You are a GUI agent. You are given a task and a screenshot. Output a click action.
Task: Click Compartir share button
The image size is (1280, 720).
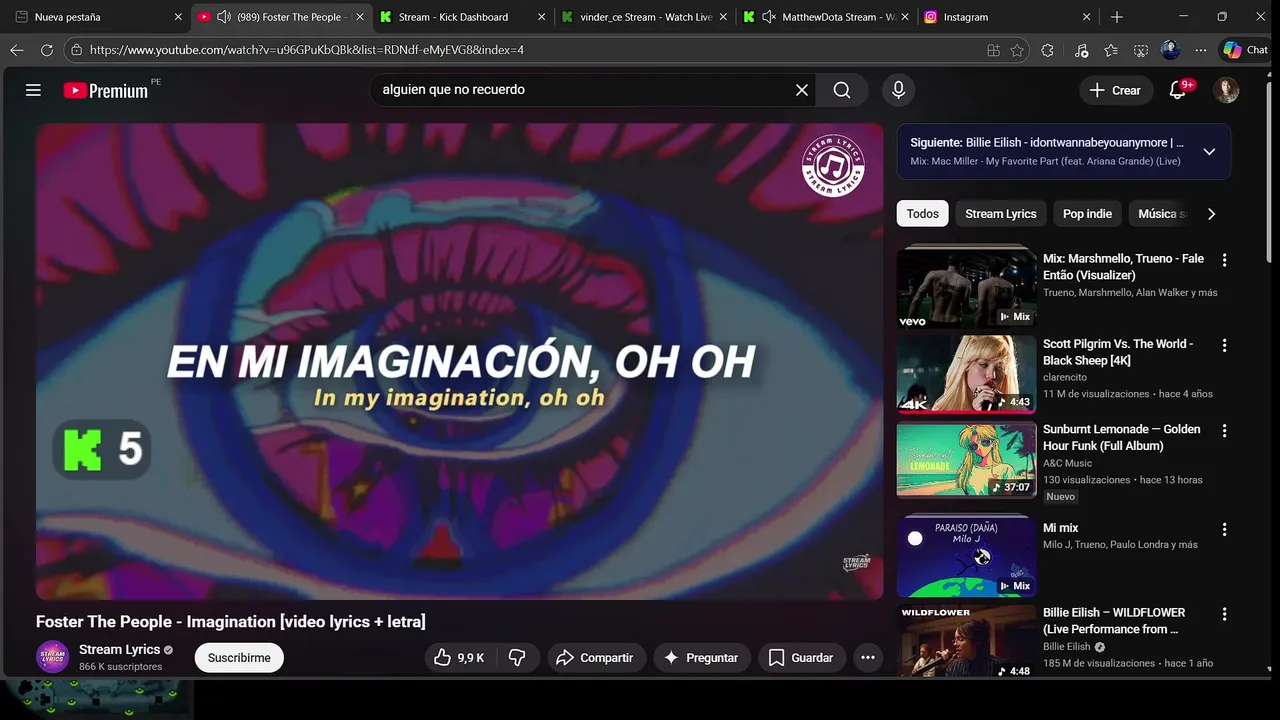pyautogui.click(x=595, y=657)
